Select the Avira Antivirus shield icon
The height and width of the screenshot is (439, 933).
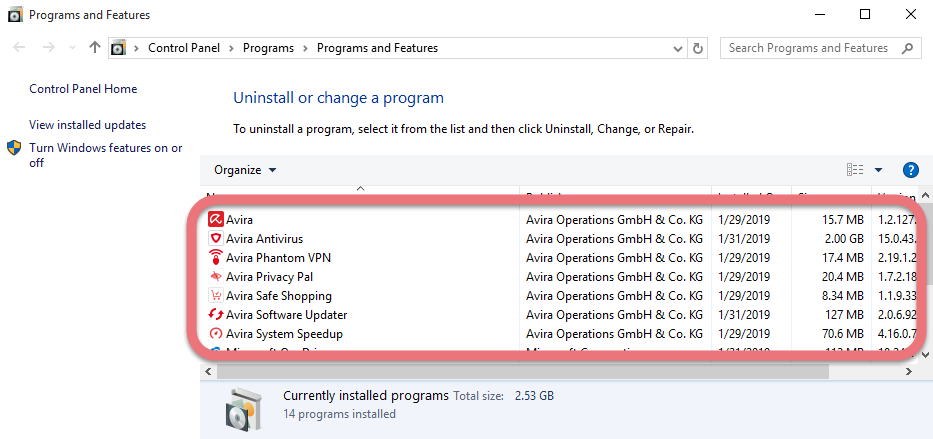tap(215, 239)
